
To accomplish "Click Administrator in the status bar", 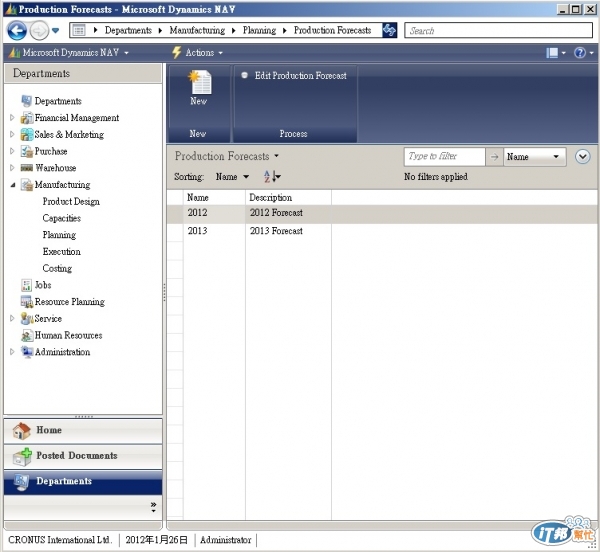I will 225,540.
